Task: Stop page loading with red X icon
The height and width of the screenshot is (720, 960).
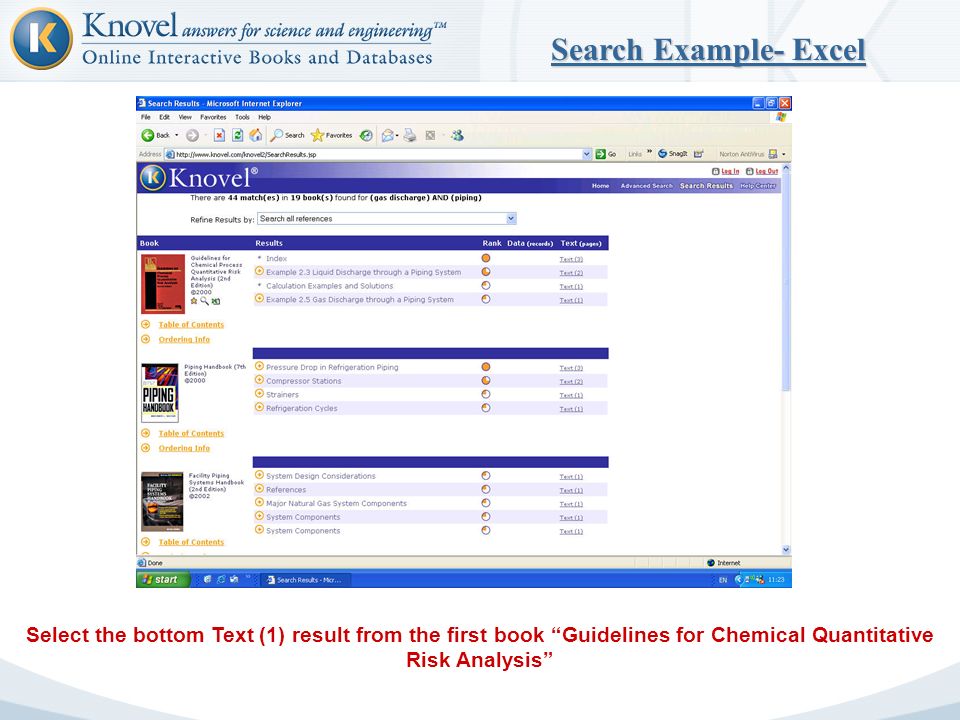Action: [x=219, y=135]
